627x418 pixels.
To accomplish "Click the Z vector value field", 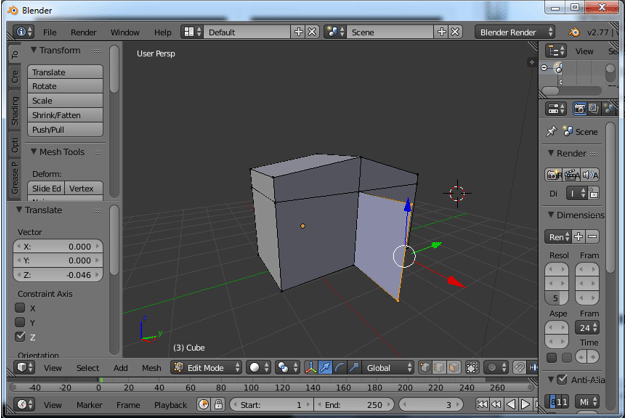I will coord(58,275).
